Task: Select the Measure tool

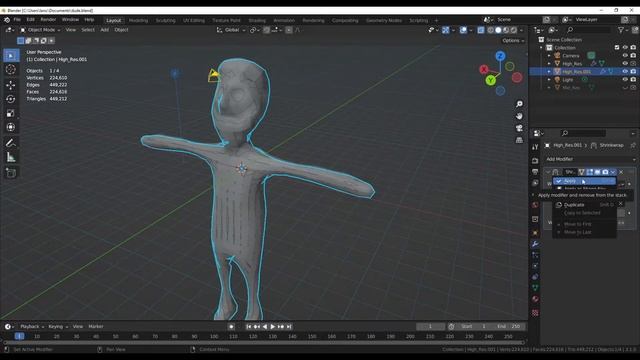Action: (11, 157)
